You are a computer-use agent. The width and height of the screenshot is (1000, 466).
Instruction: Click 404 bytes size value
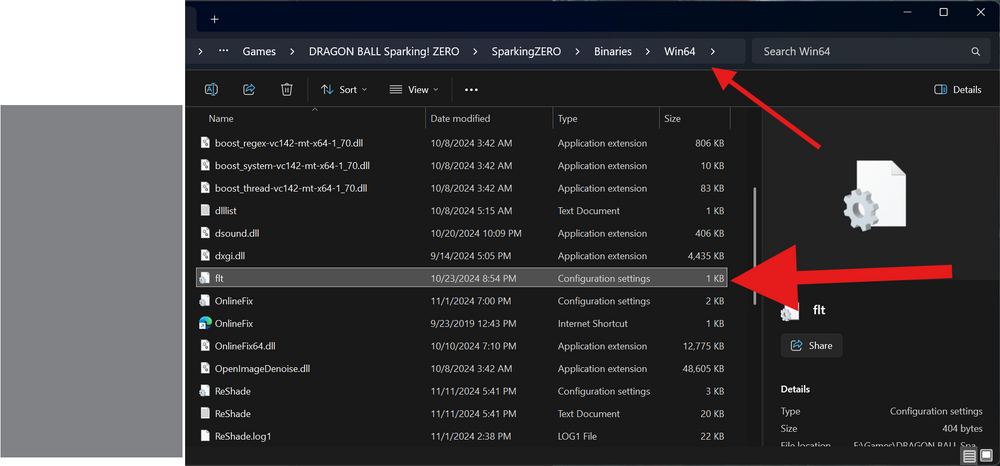pyautogui.click(x=962, y=428)
